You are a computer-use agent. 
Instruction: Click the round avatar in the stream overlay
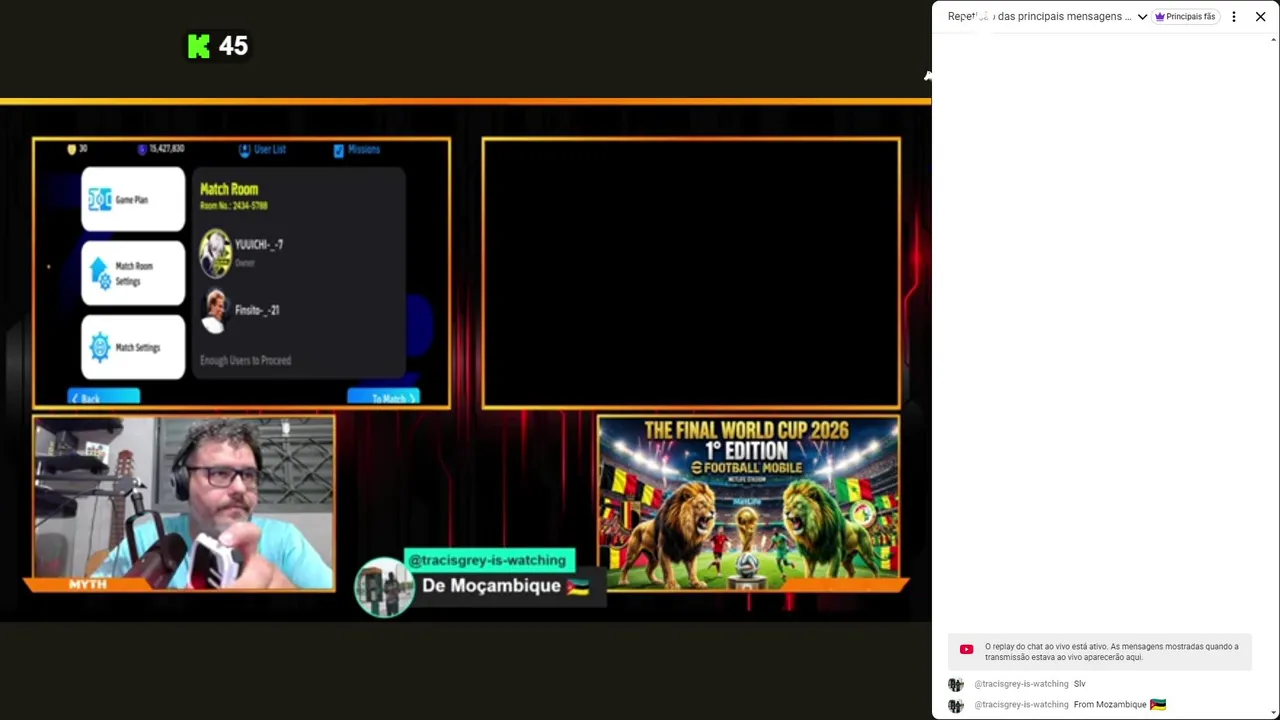pyautogui.click(x=384, y=587)
